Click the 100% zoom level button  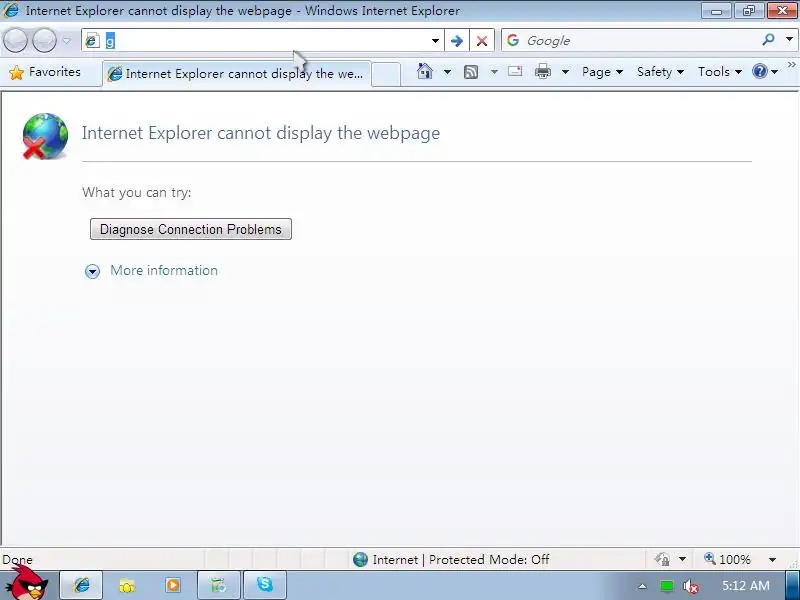point(728,560)
